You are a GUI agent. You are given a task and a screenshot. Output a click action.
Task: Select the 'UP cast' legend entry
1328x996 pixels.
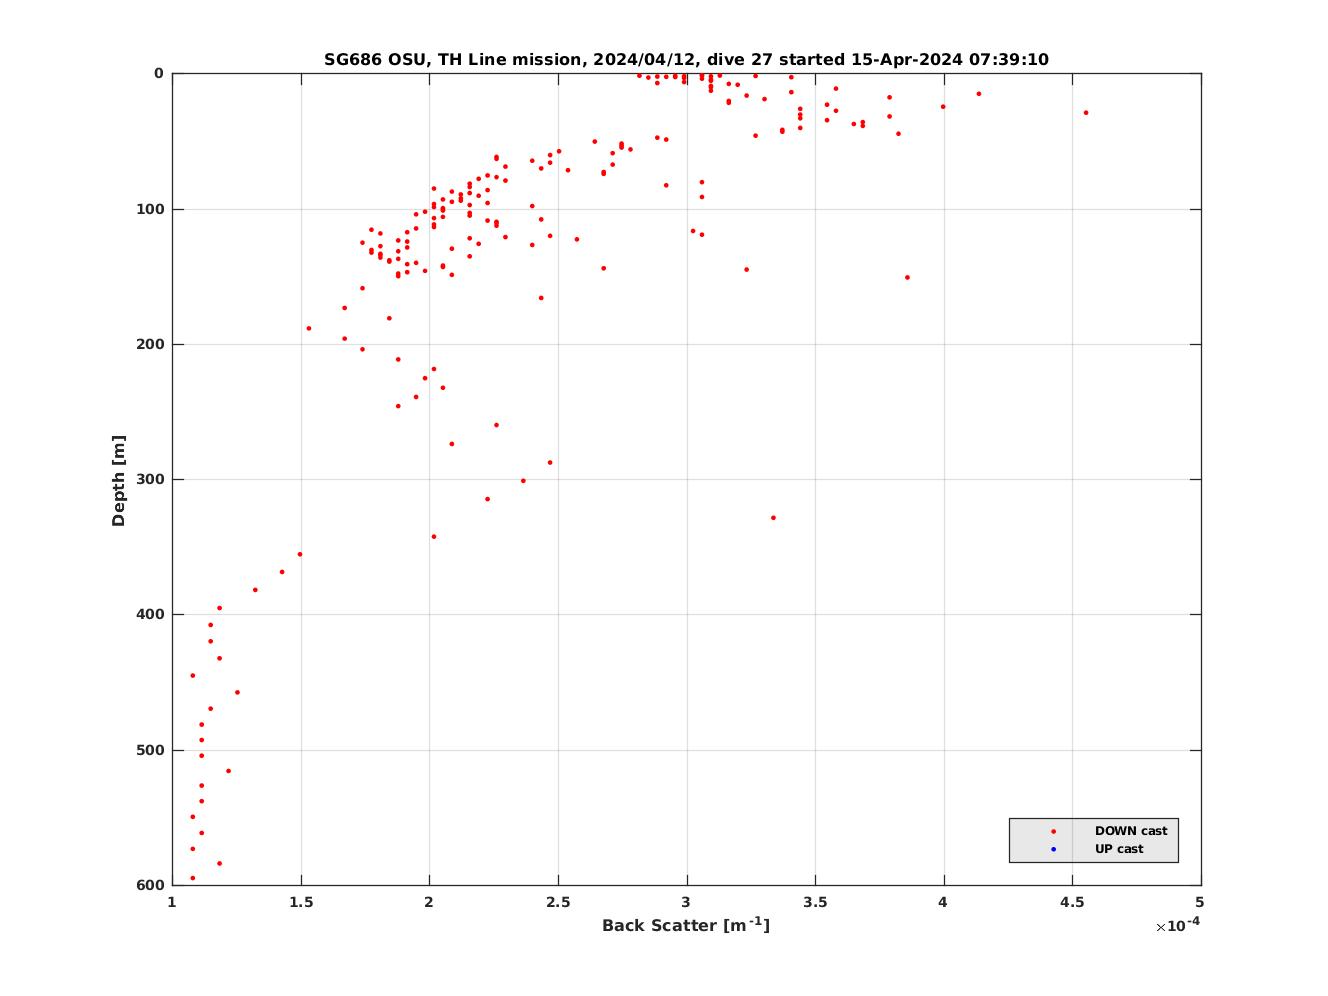pyautogui.click(x=1119, y=849)
